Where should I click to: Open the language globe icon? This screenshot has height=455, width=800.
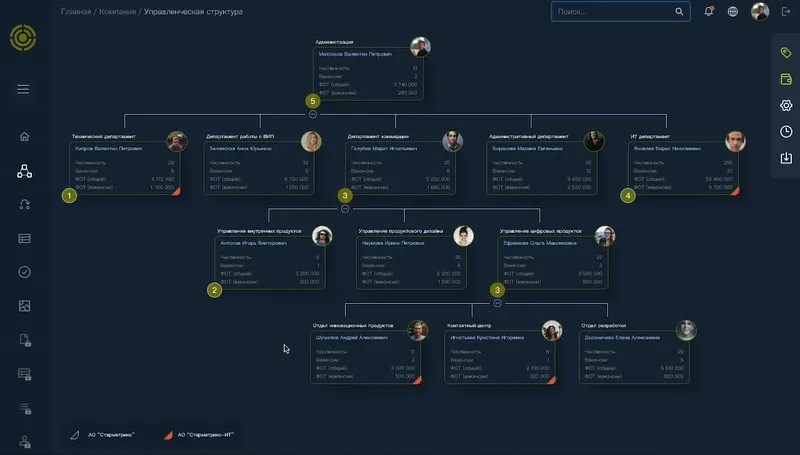click(733, 12)
